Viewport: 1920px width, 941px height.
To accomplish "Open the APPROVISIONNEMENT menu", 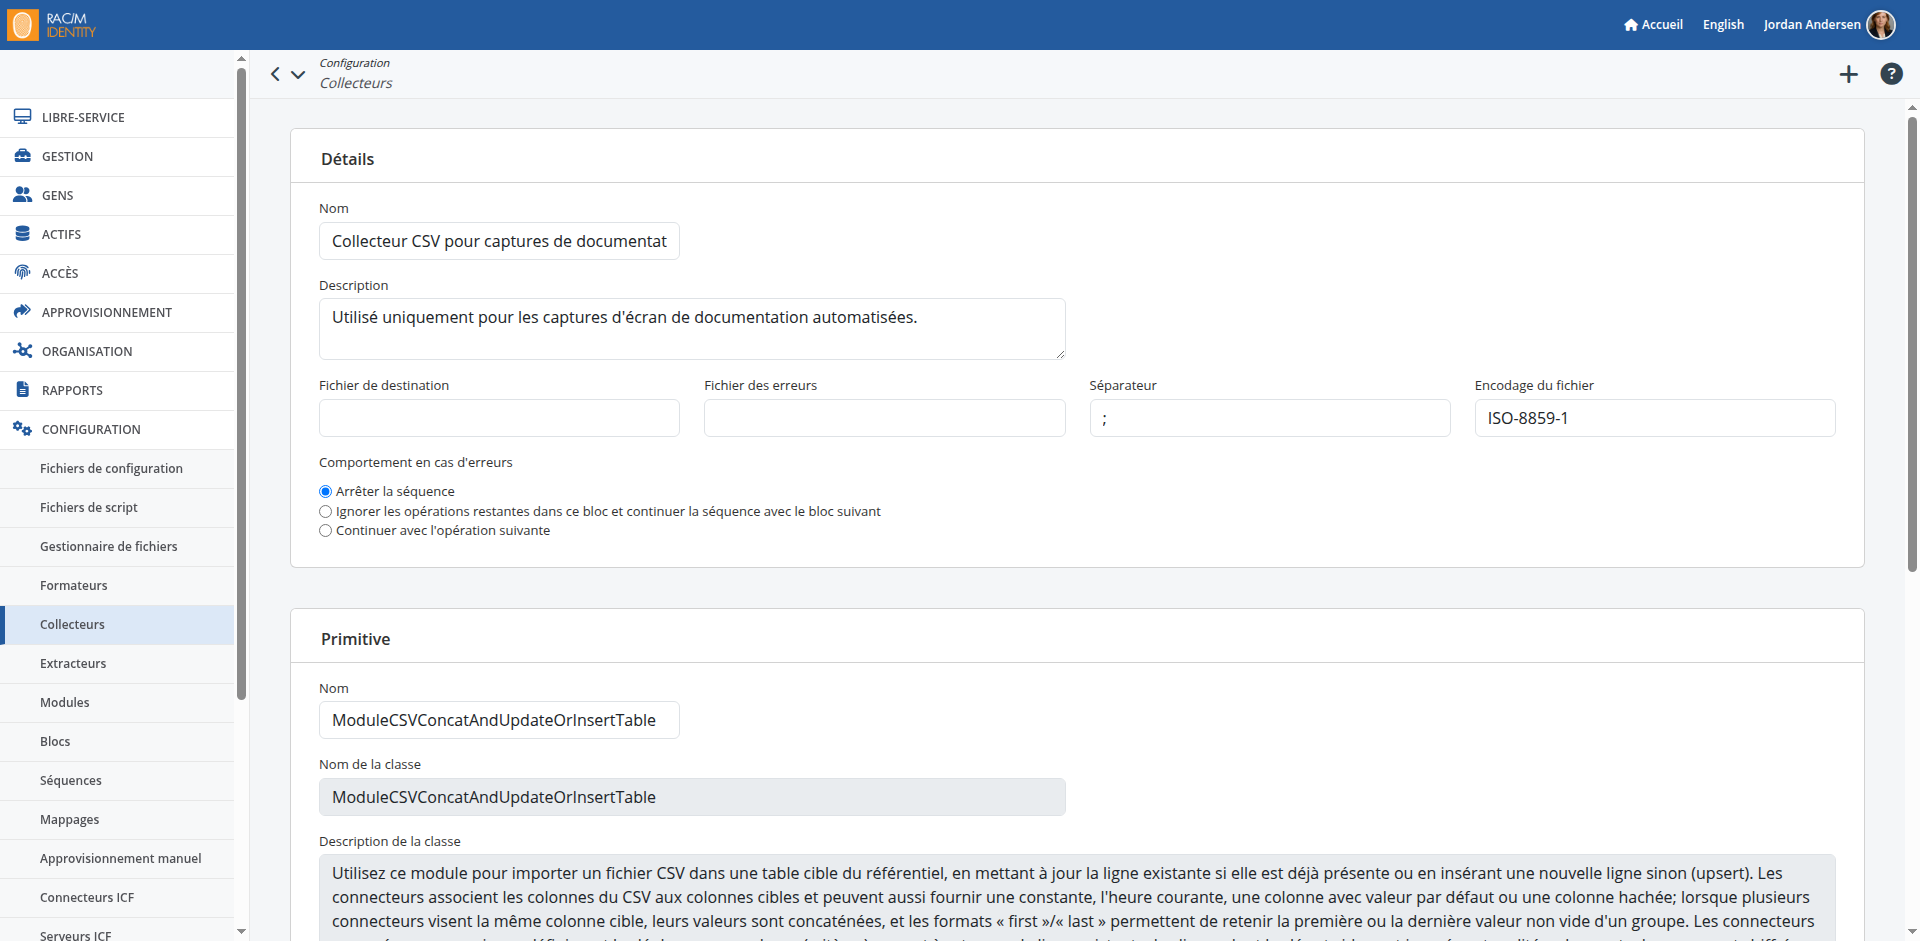I will pos(117,313).
